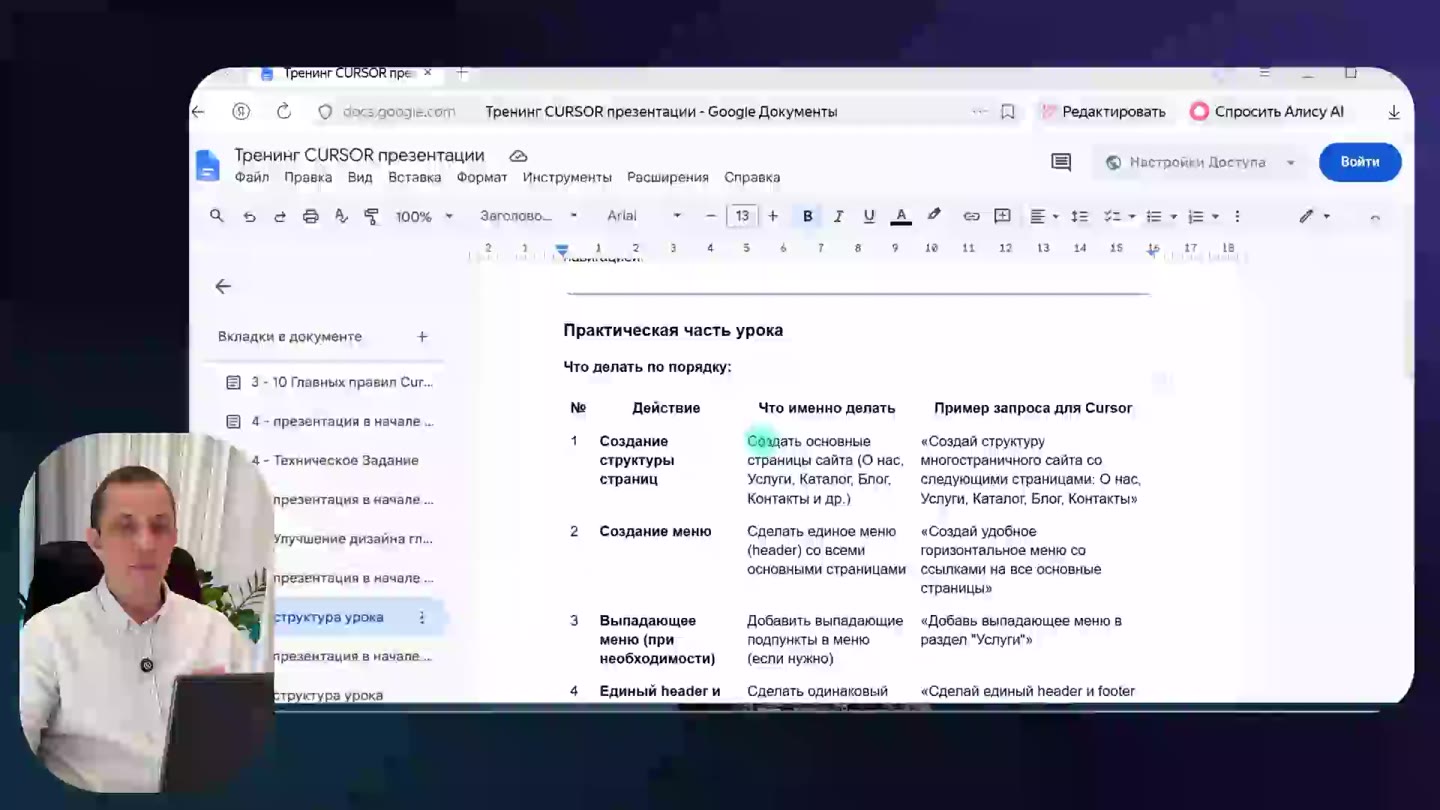1440x810 pixels.
Task: Open a new browser tab
Action: pyautogui.click(x=462, y=73)
